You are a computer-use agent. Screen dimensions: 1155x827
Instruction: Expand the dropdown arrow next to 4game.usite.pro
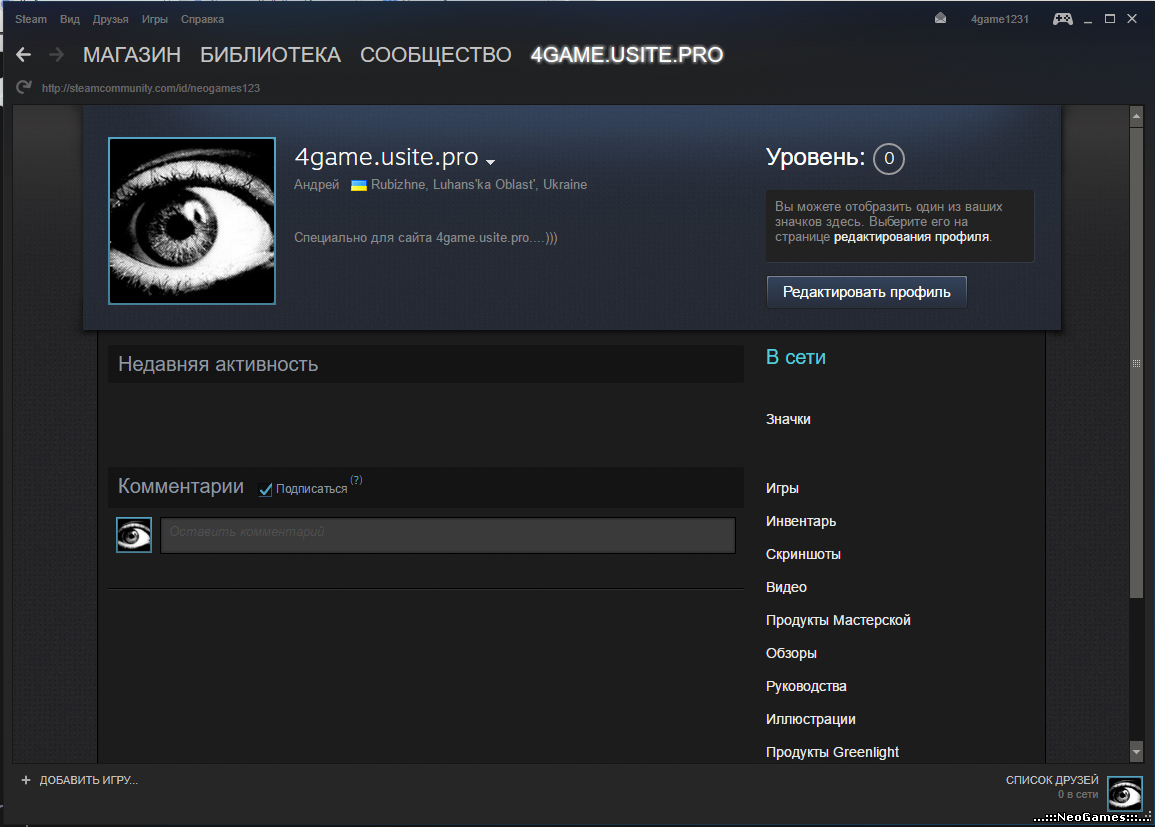[x=491, y=161]
